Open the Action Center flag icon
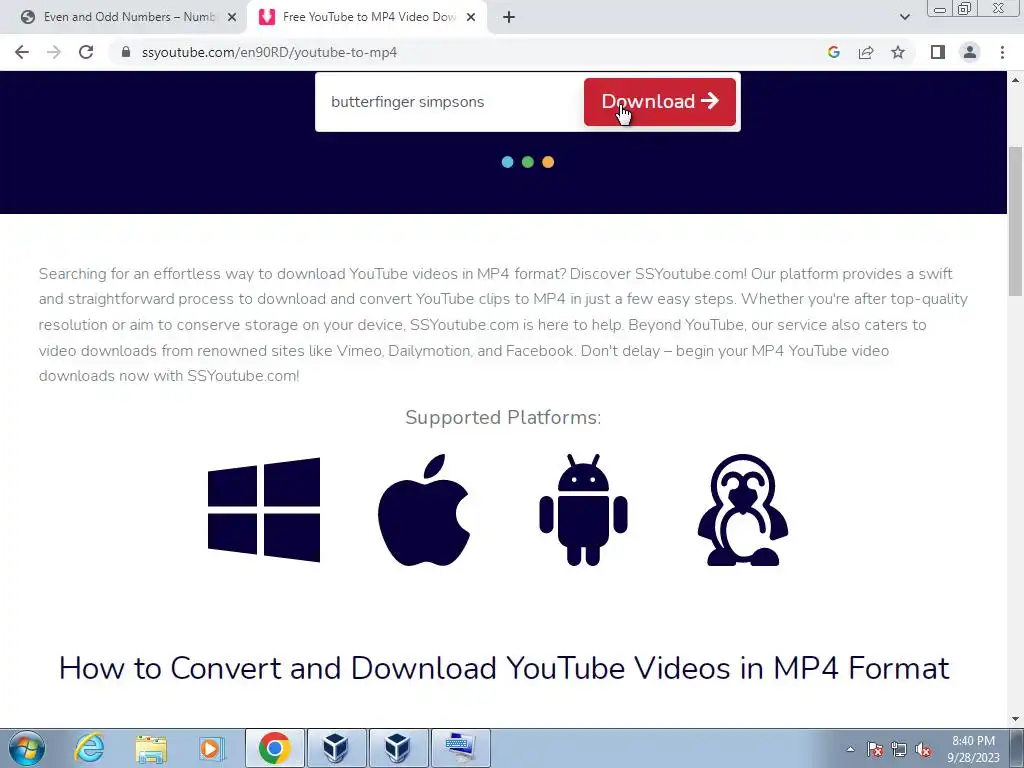 (x=875, y=750)
